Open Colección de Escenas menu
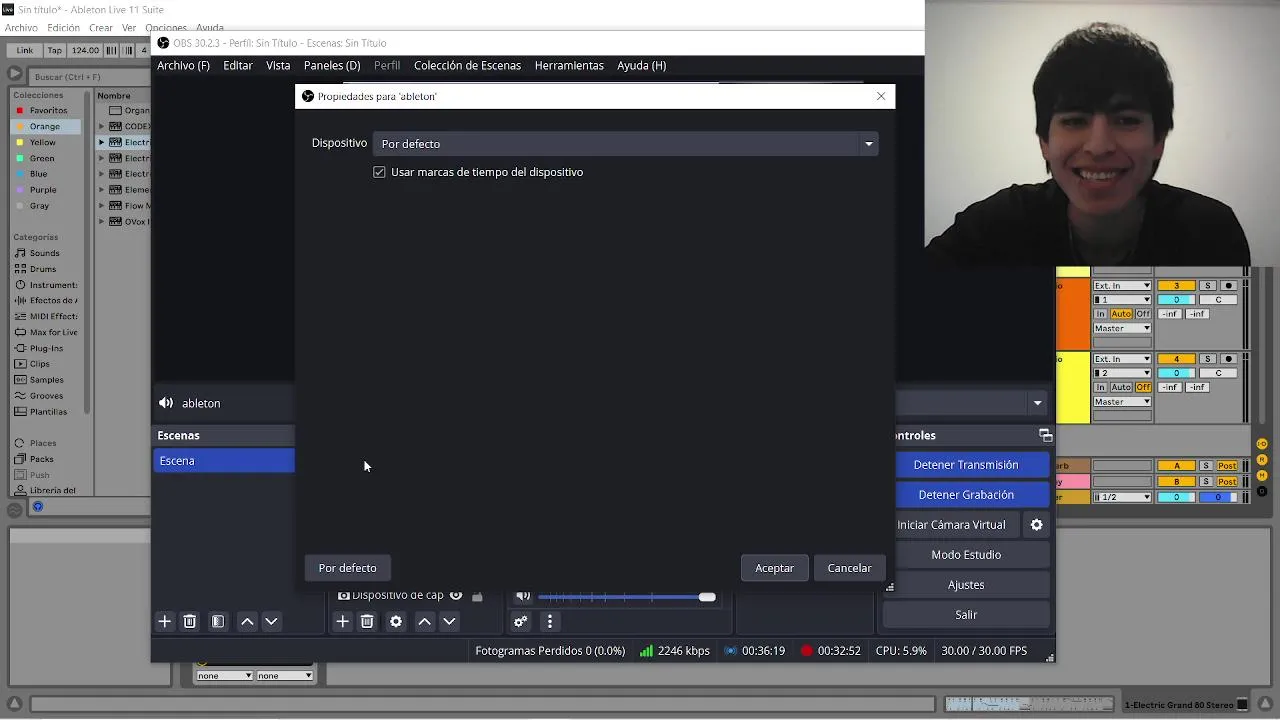Viewport: 1280px width, 720px height. click(467, 65)
